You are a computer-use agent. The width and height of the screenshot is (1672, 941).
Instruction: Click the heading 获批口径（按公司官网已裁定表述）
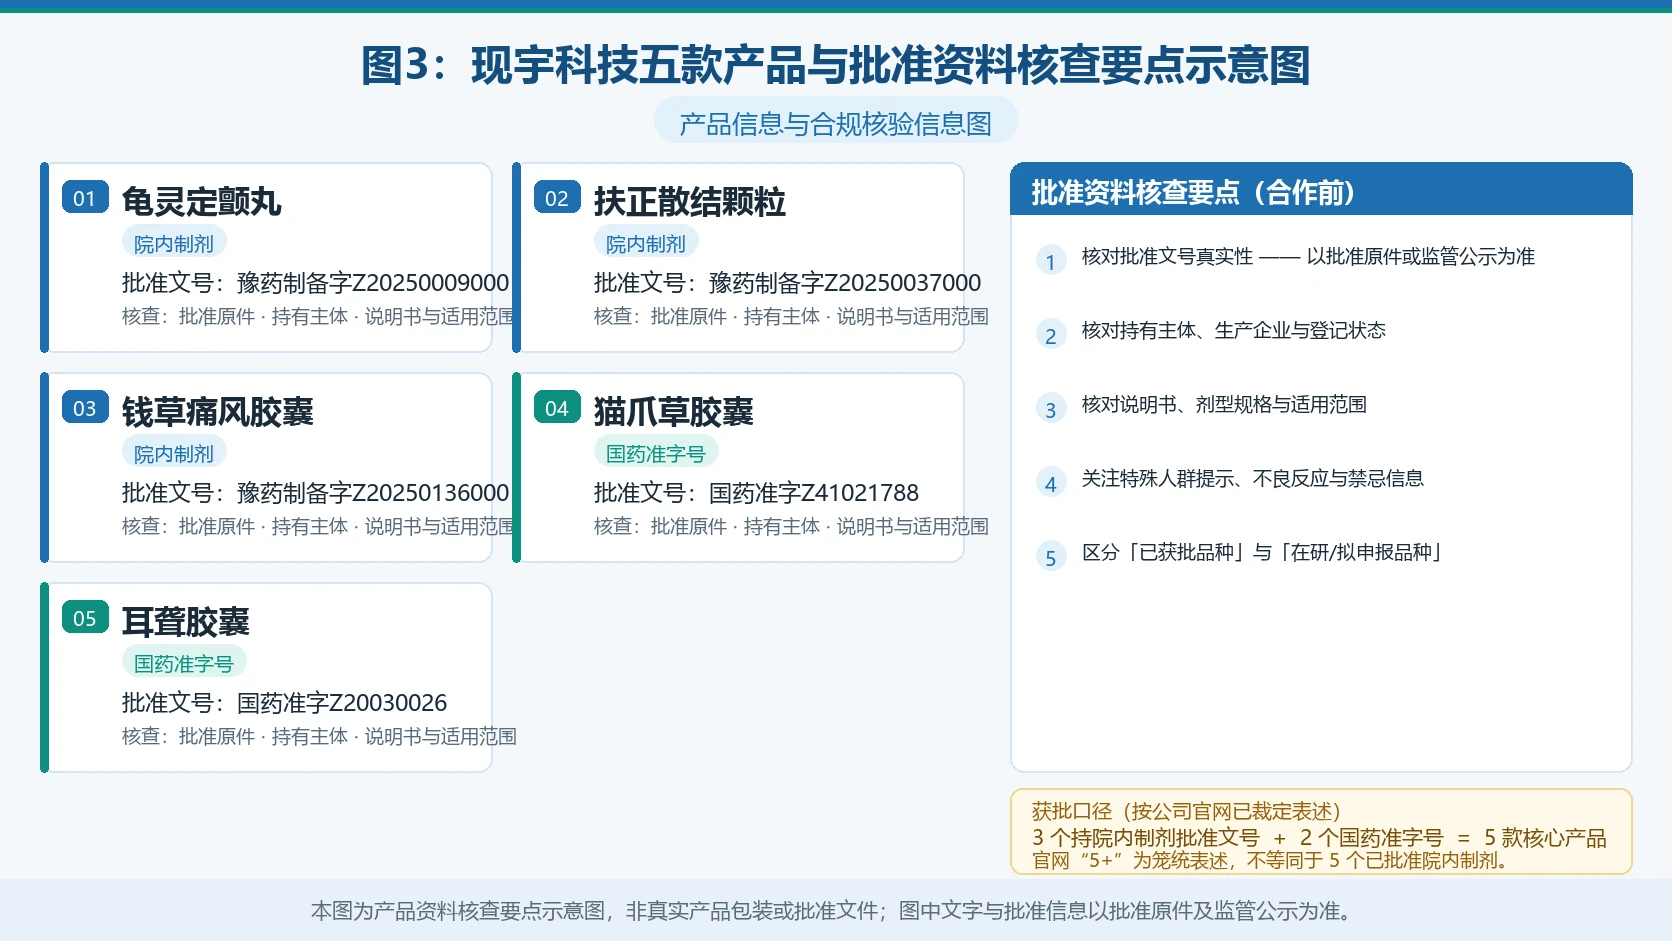pos(1186,811)
